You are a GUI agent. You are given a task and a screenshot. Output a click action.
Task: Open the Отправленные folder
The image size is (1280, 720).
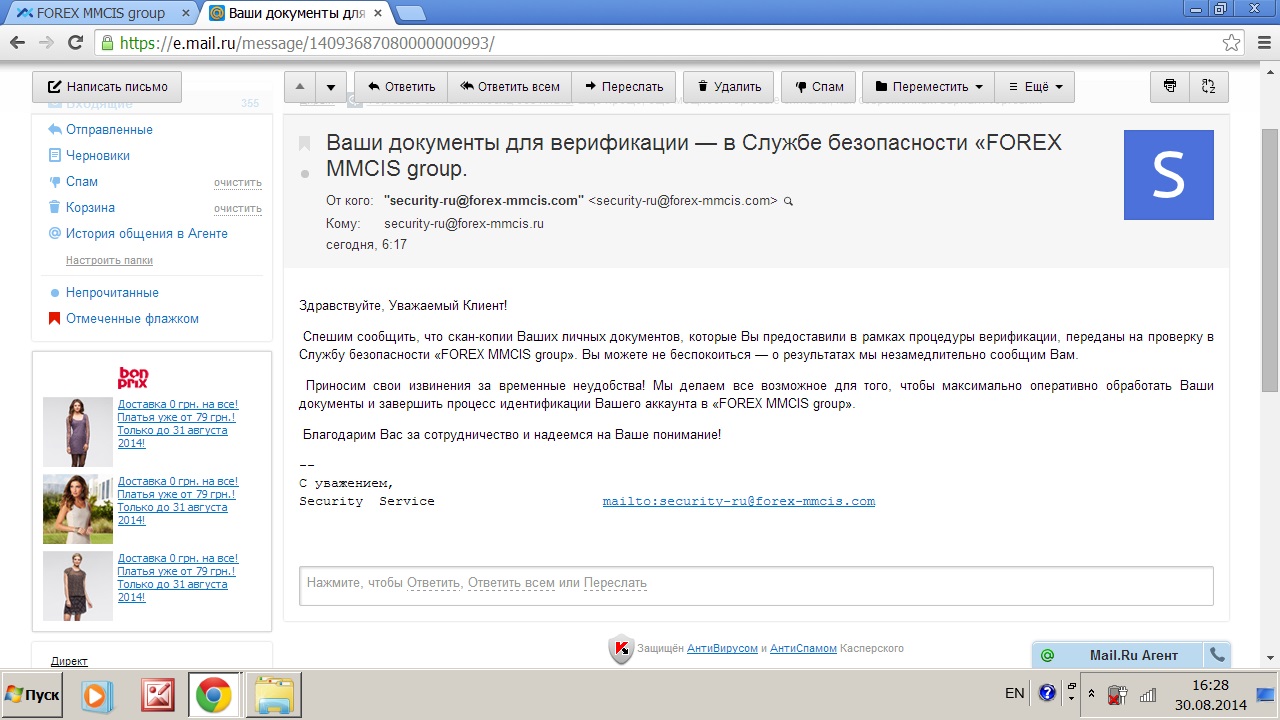point(109,130)
